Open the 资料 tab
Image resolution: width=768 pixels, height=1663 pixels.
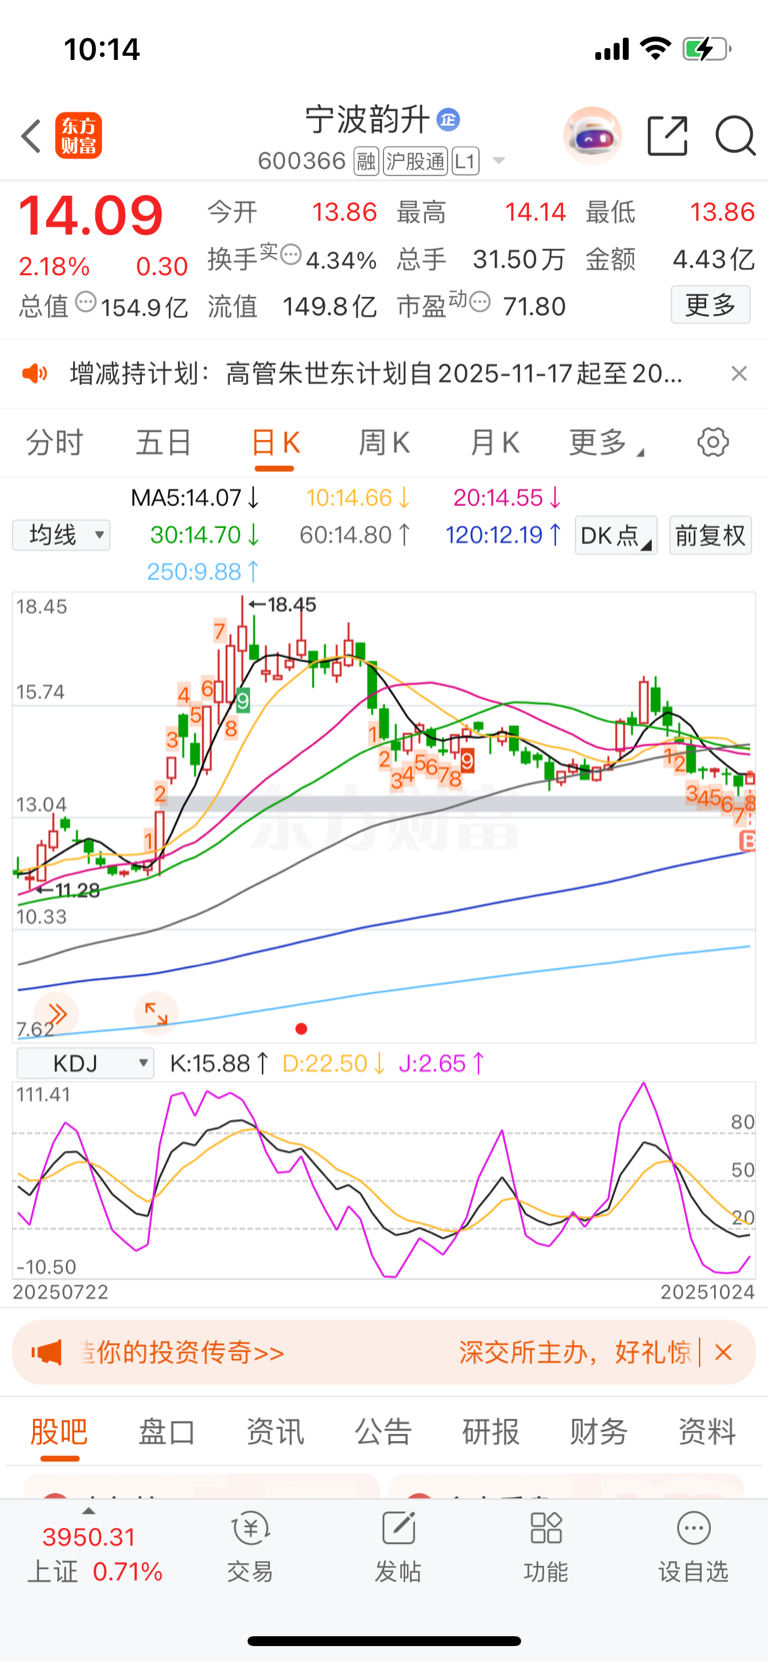pos(707,1432)
